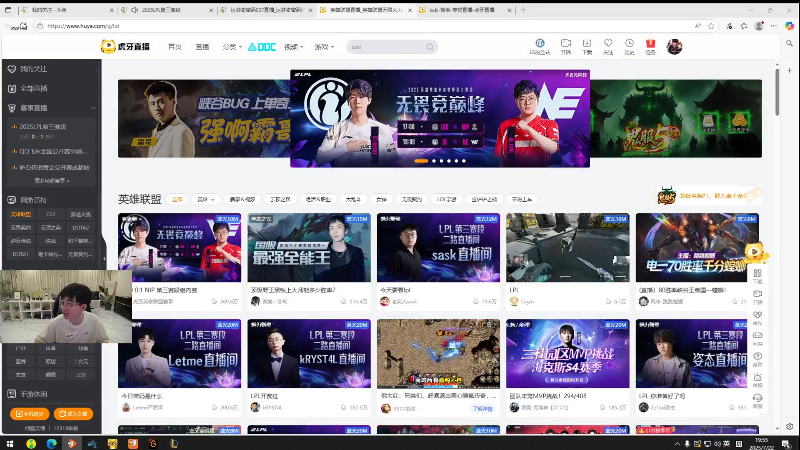The height and width of the screenshot is (450, 800).
Task: Go to first banner slide indicator
Action: tap(421, 161)
